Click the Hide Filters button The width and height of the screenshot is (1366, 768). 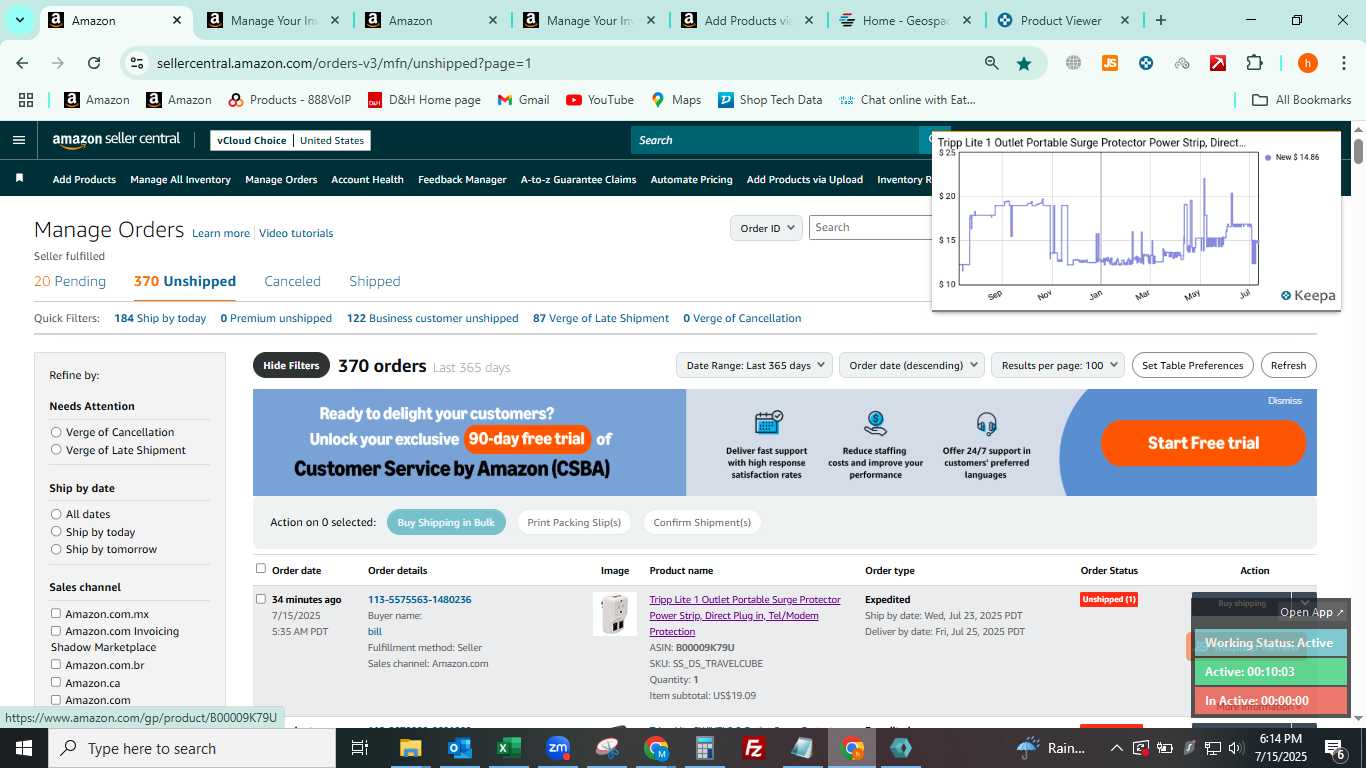point(291,365)
